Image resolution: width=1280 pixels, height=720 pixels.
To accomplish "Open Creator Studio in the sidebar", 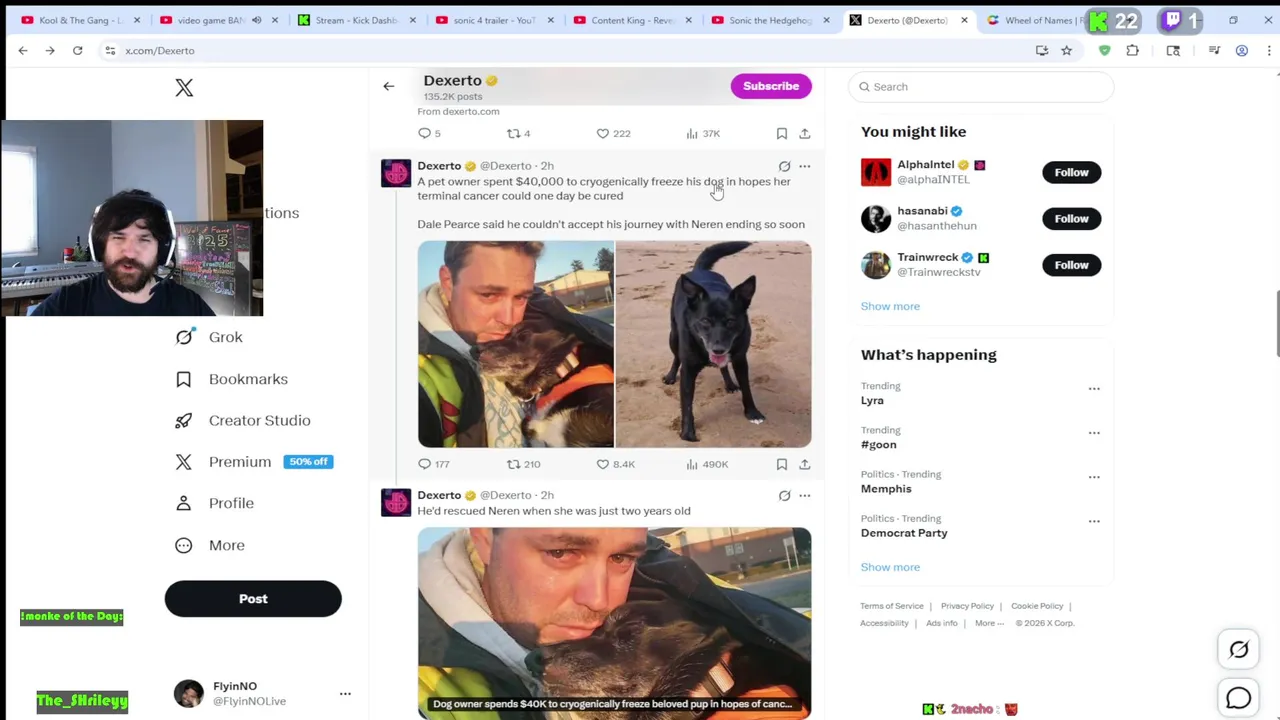I will tap(242, 421).
